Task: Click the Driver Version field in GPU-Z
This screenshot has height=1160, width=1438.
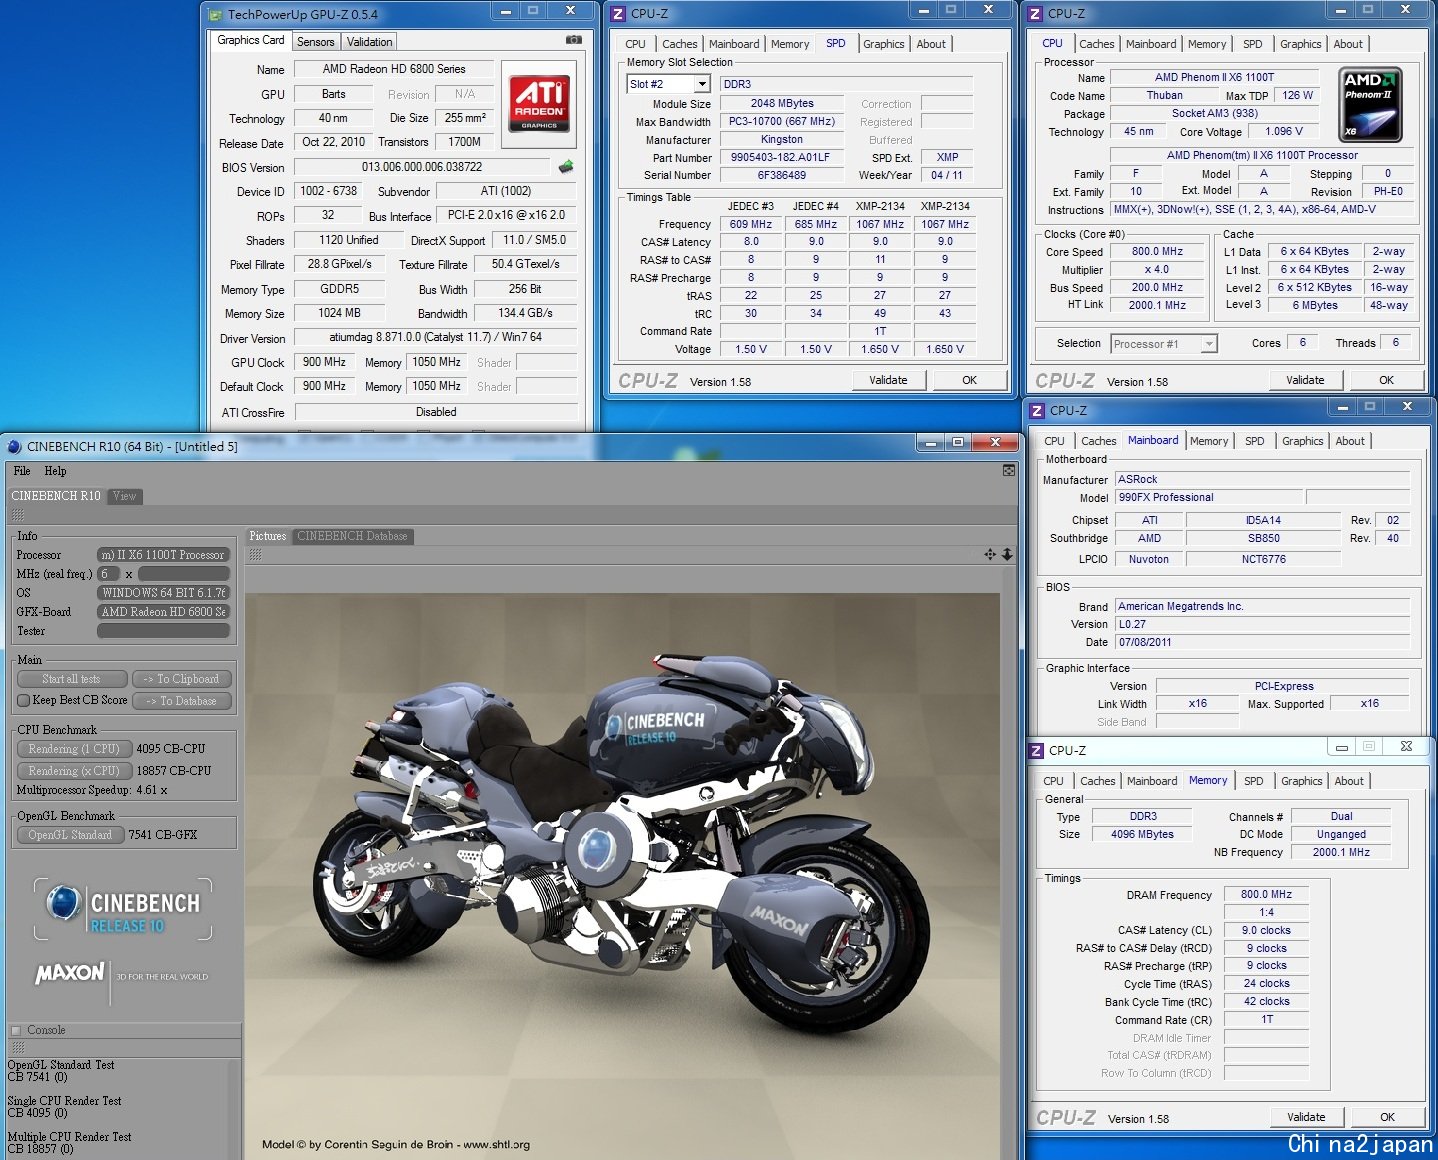Action: [436, 338]
